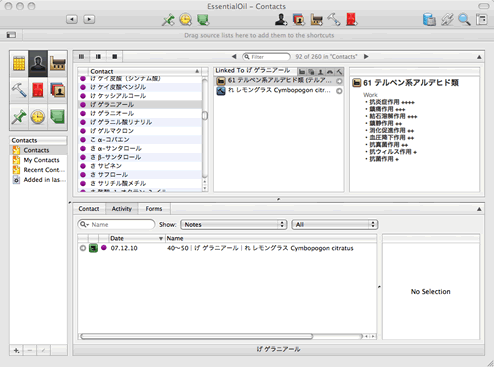Viewport: 494px width, 367px height.
Task: Show next record with right triangle
Action: coord(366,57)
